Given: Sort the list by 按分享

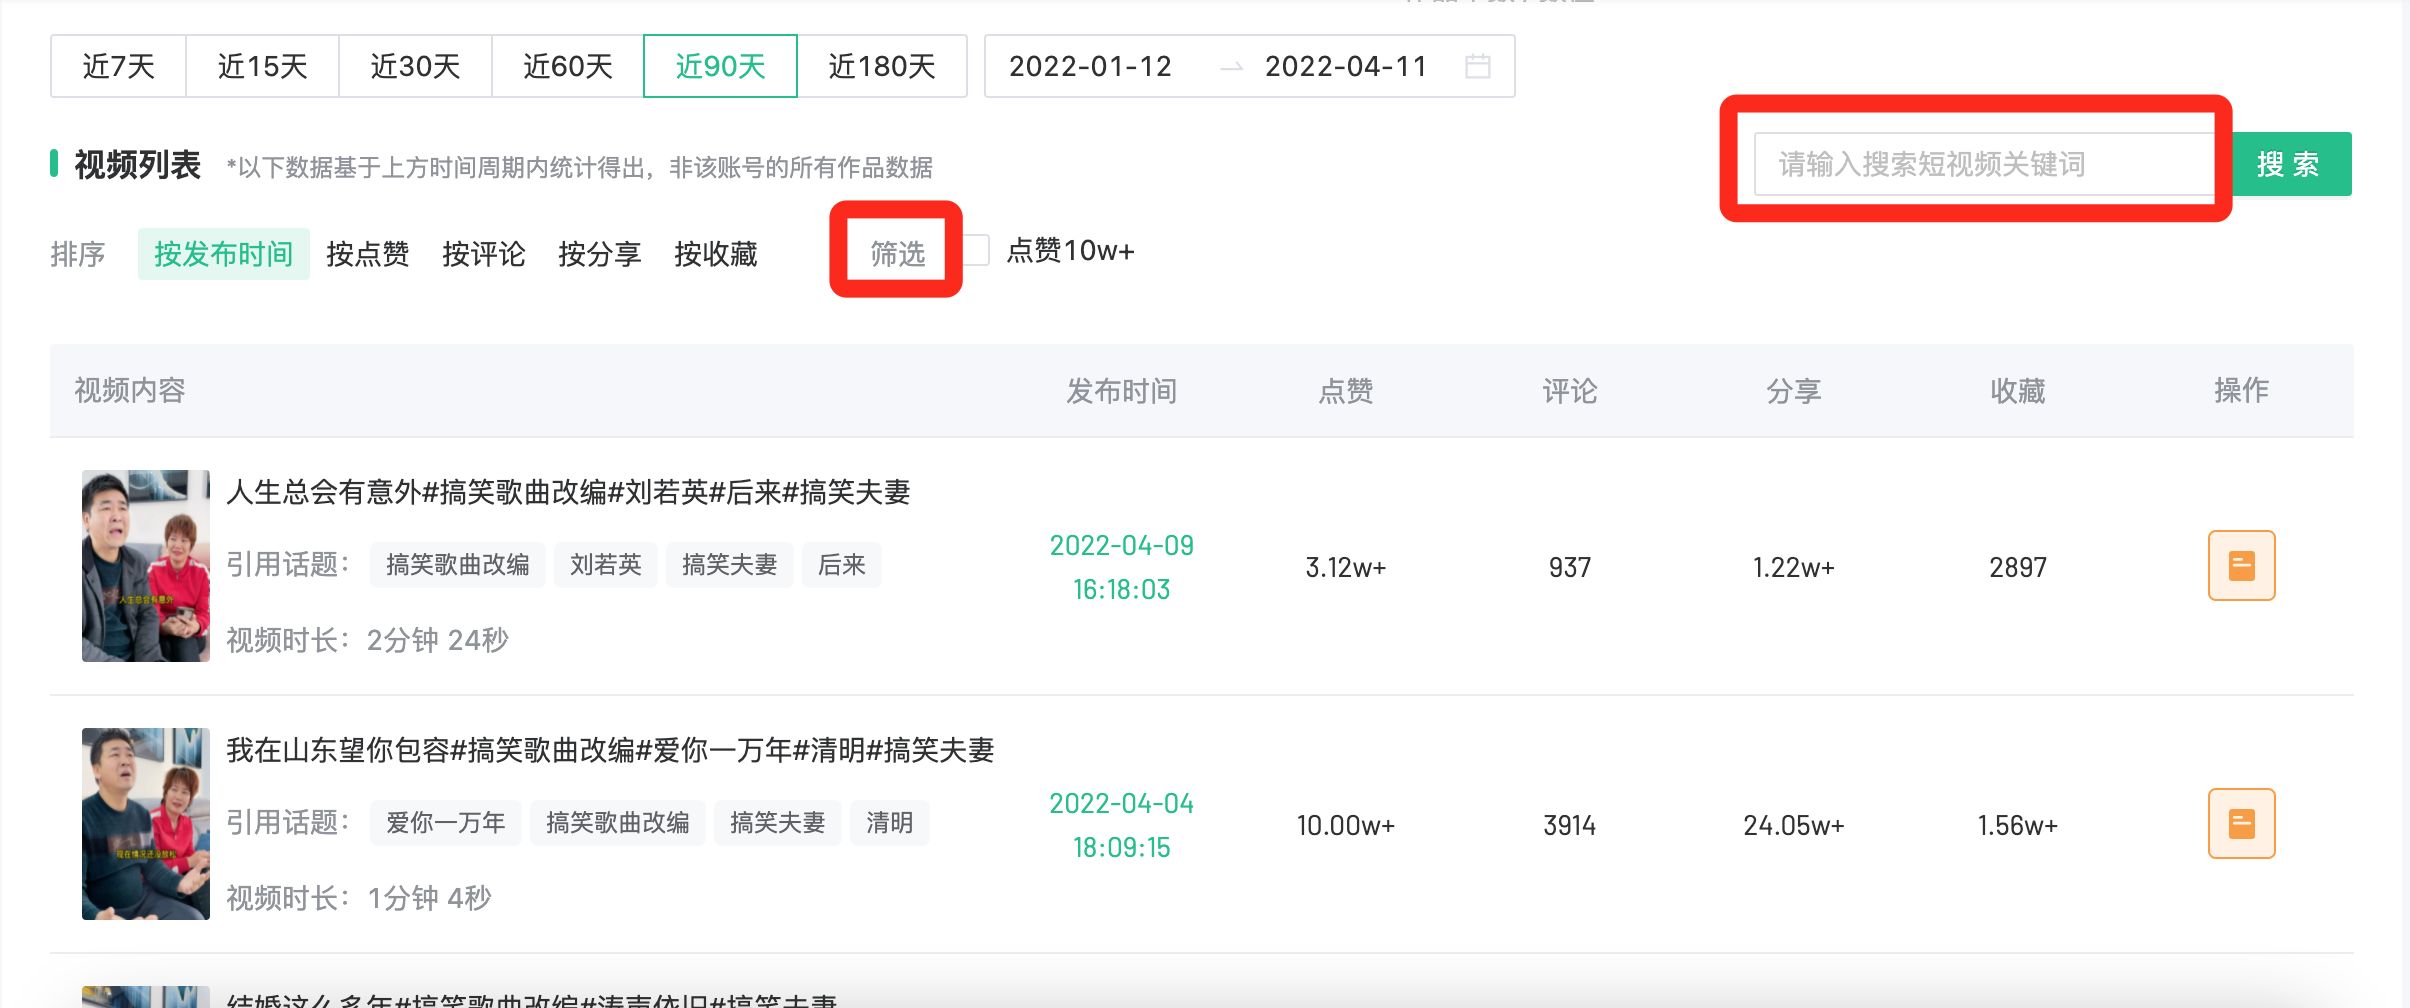Looking at the screenshot, I should click(x=599, y=254).
